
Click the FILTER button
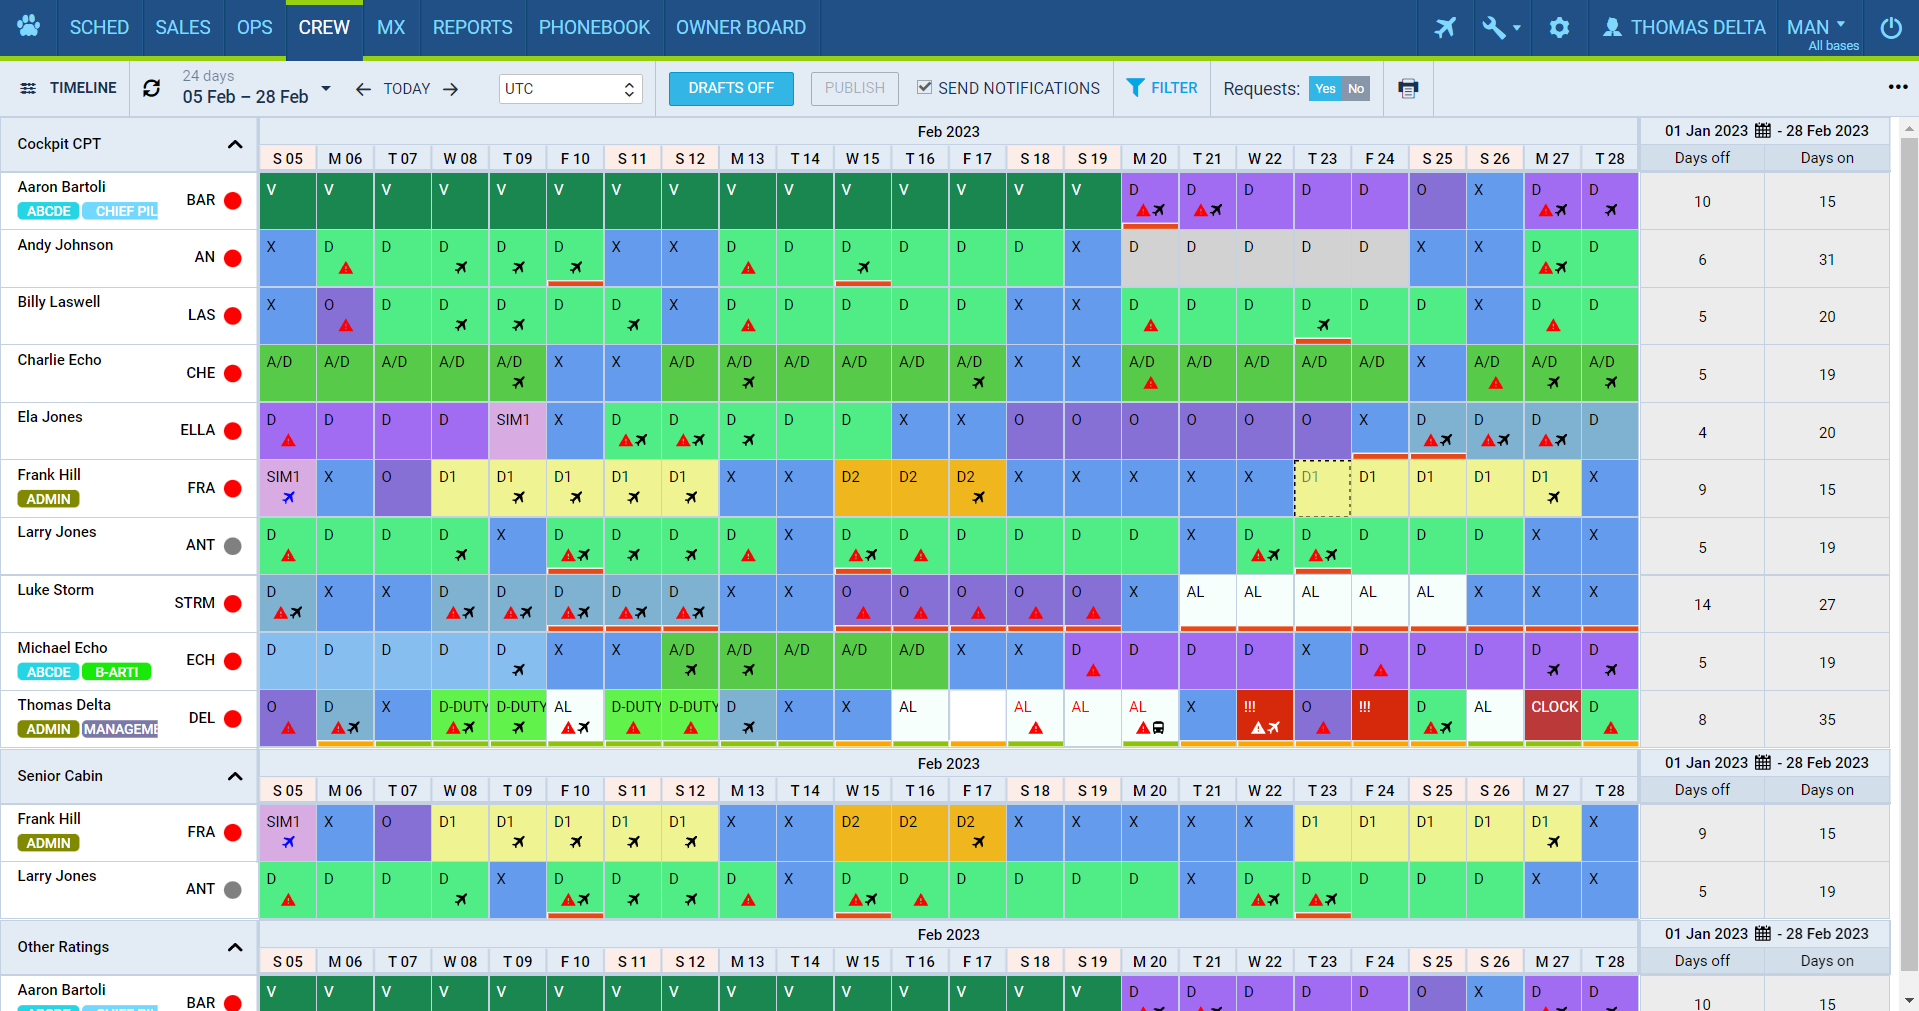(x=1162, y=88)
